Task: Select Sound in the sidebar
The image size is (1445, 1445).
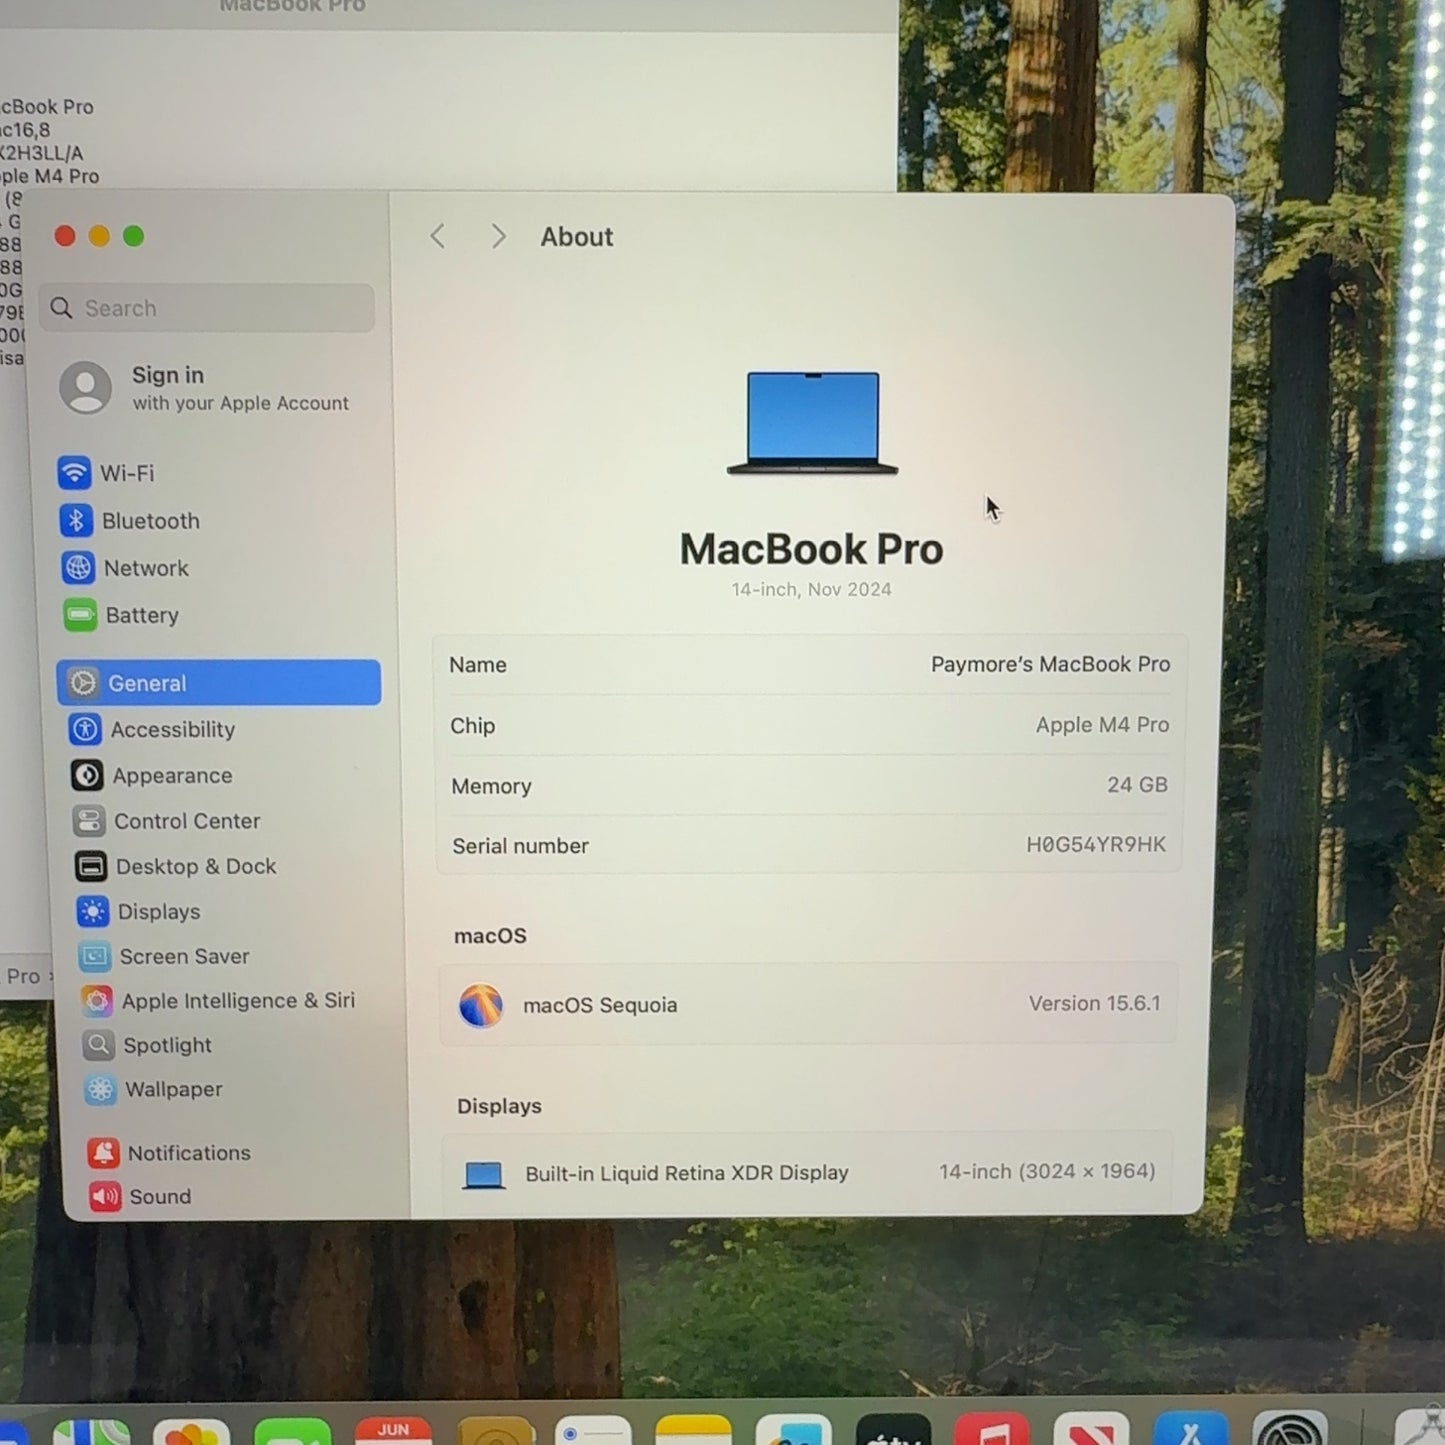Action: (x=141, y=1197)
